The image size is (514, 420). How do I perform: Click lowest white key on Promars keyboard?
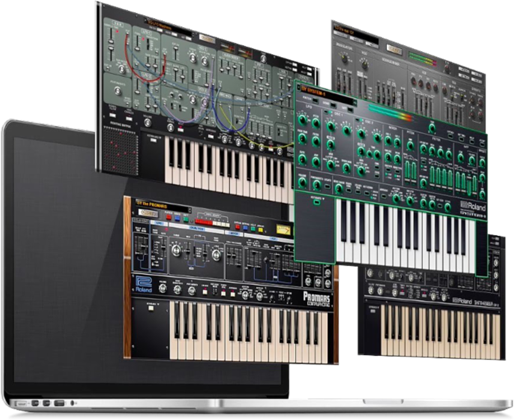pos(173,330)
